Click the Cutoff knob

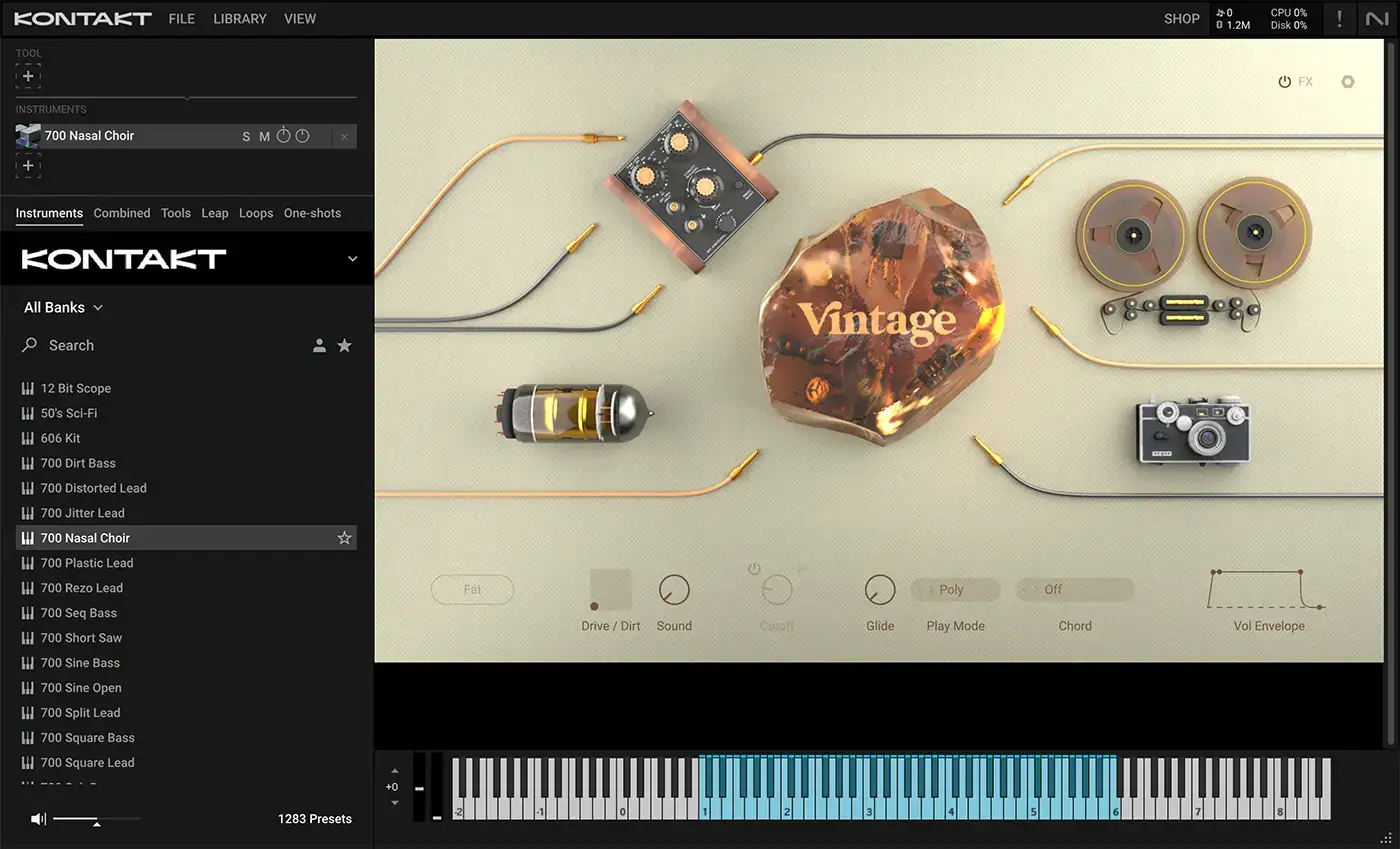(777, 590)
